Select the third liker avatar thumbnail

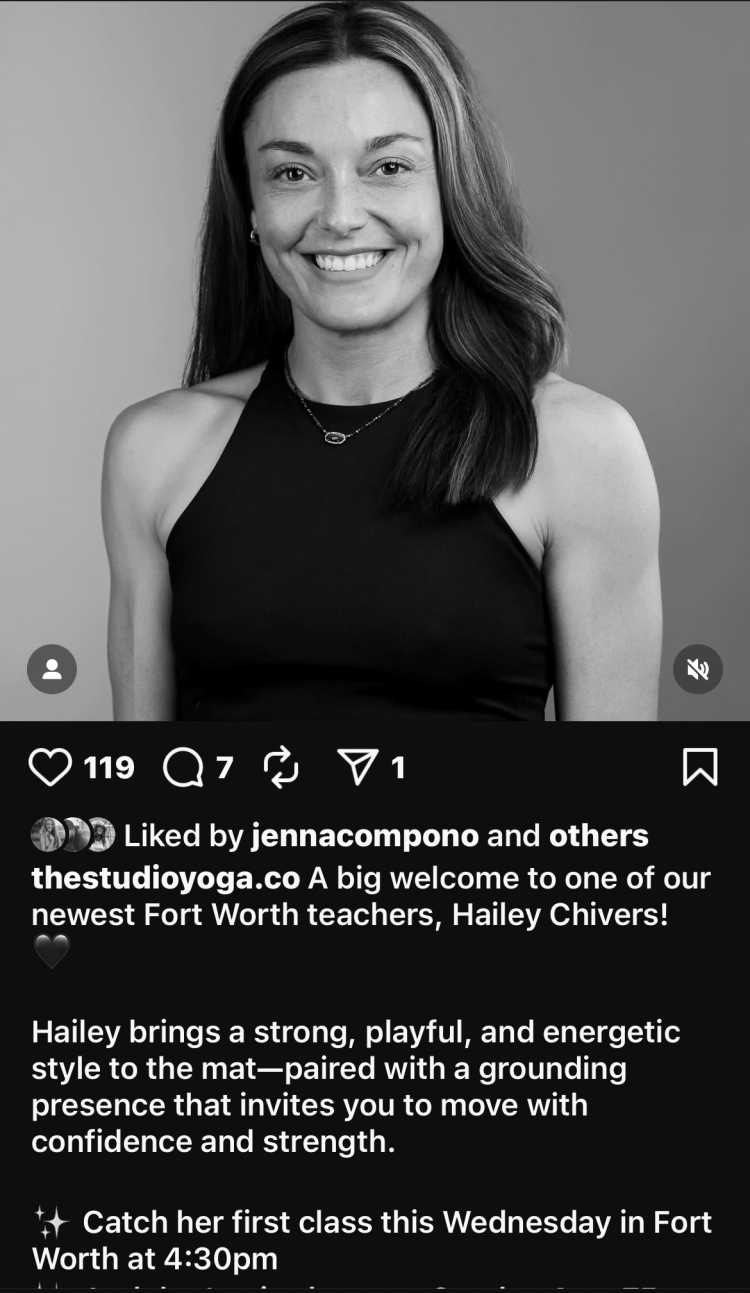pos(100,834)
